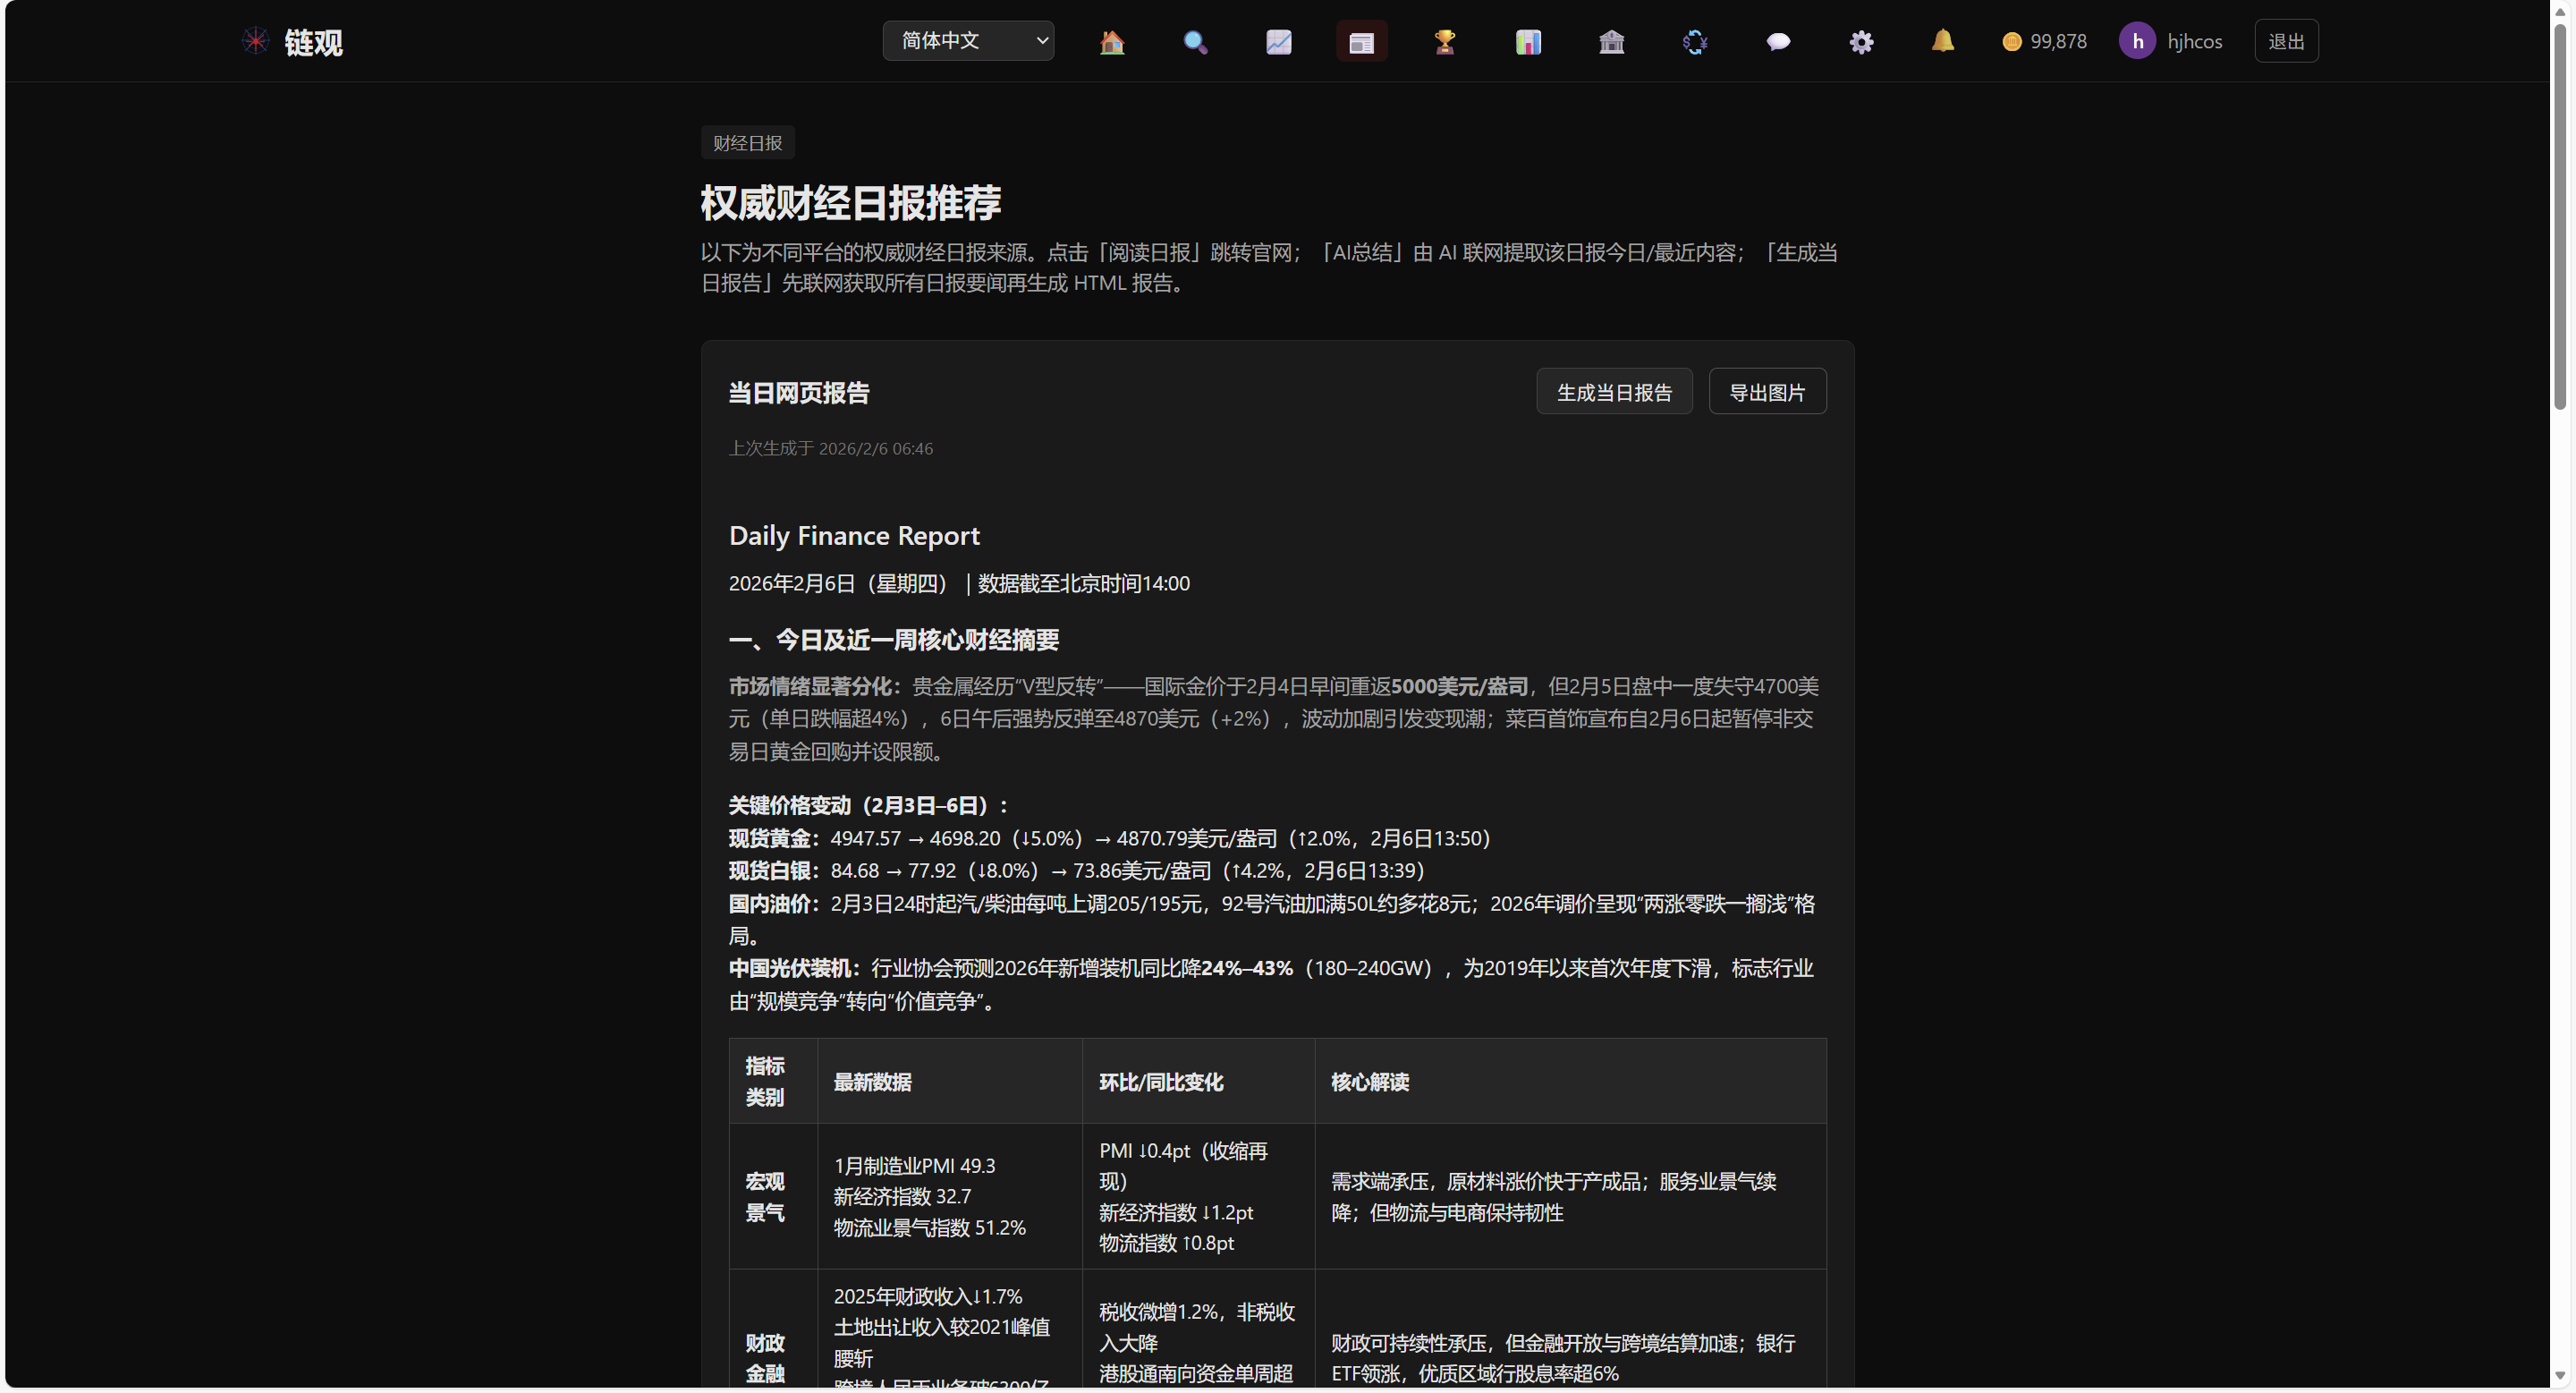Open the bank building icon

click(1611, 42)
